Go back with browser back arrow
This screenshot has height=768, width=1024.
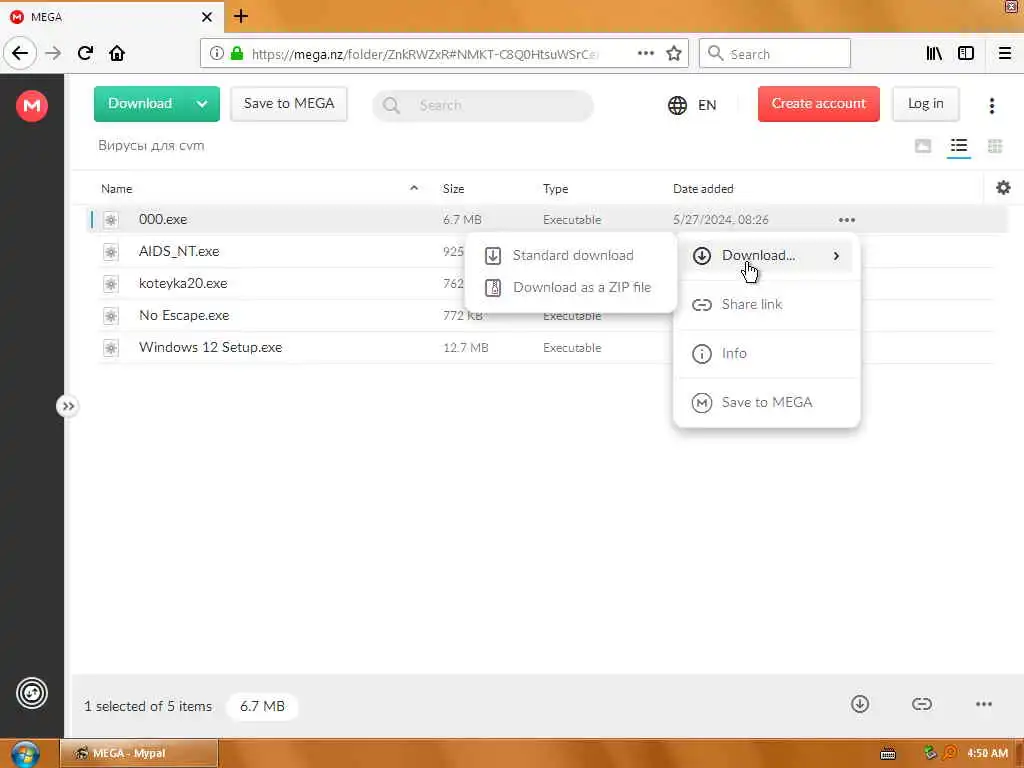click(x=20, y=53)
